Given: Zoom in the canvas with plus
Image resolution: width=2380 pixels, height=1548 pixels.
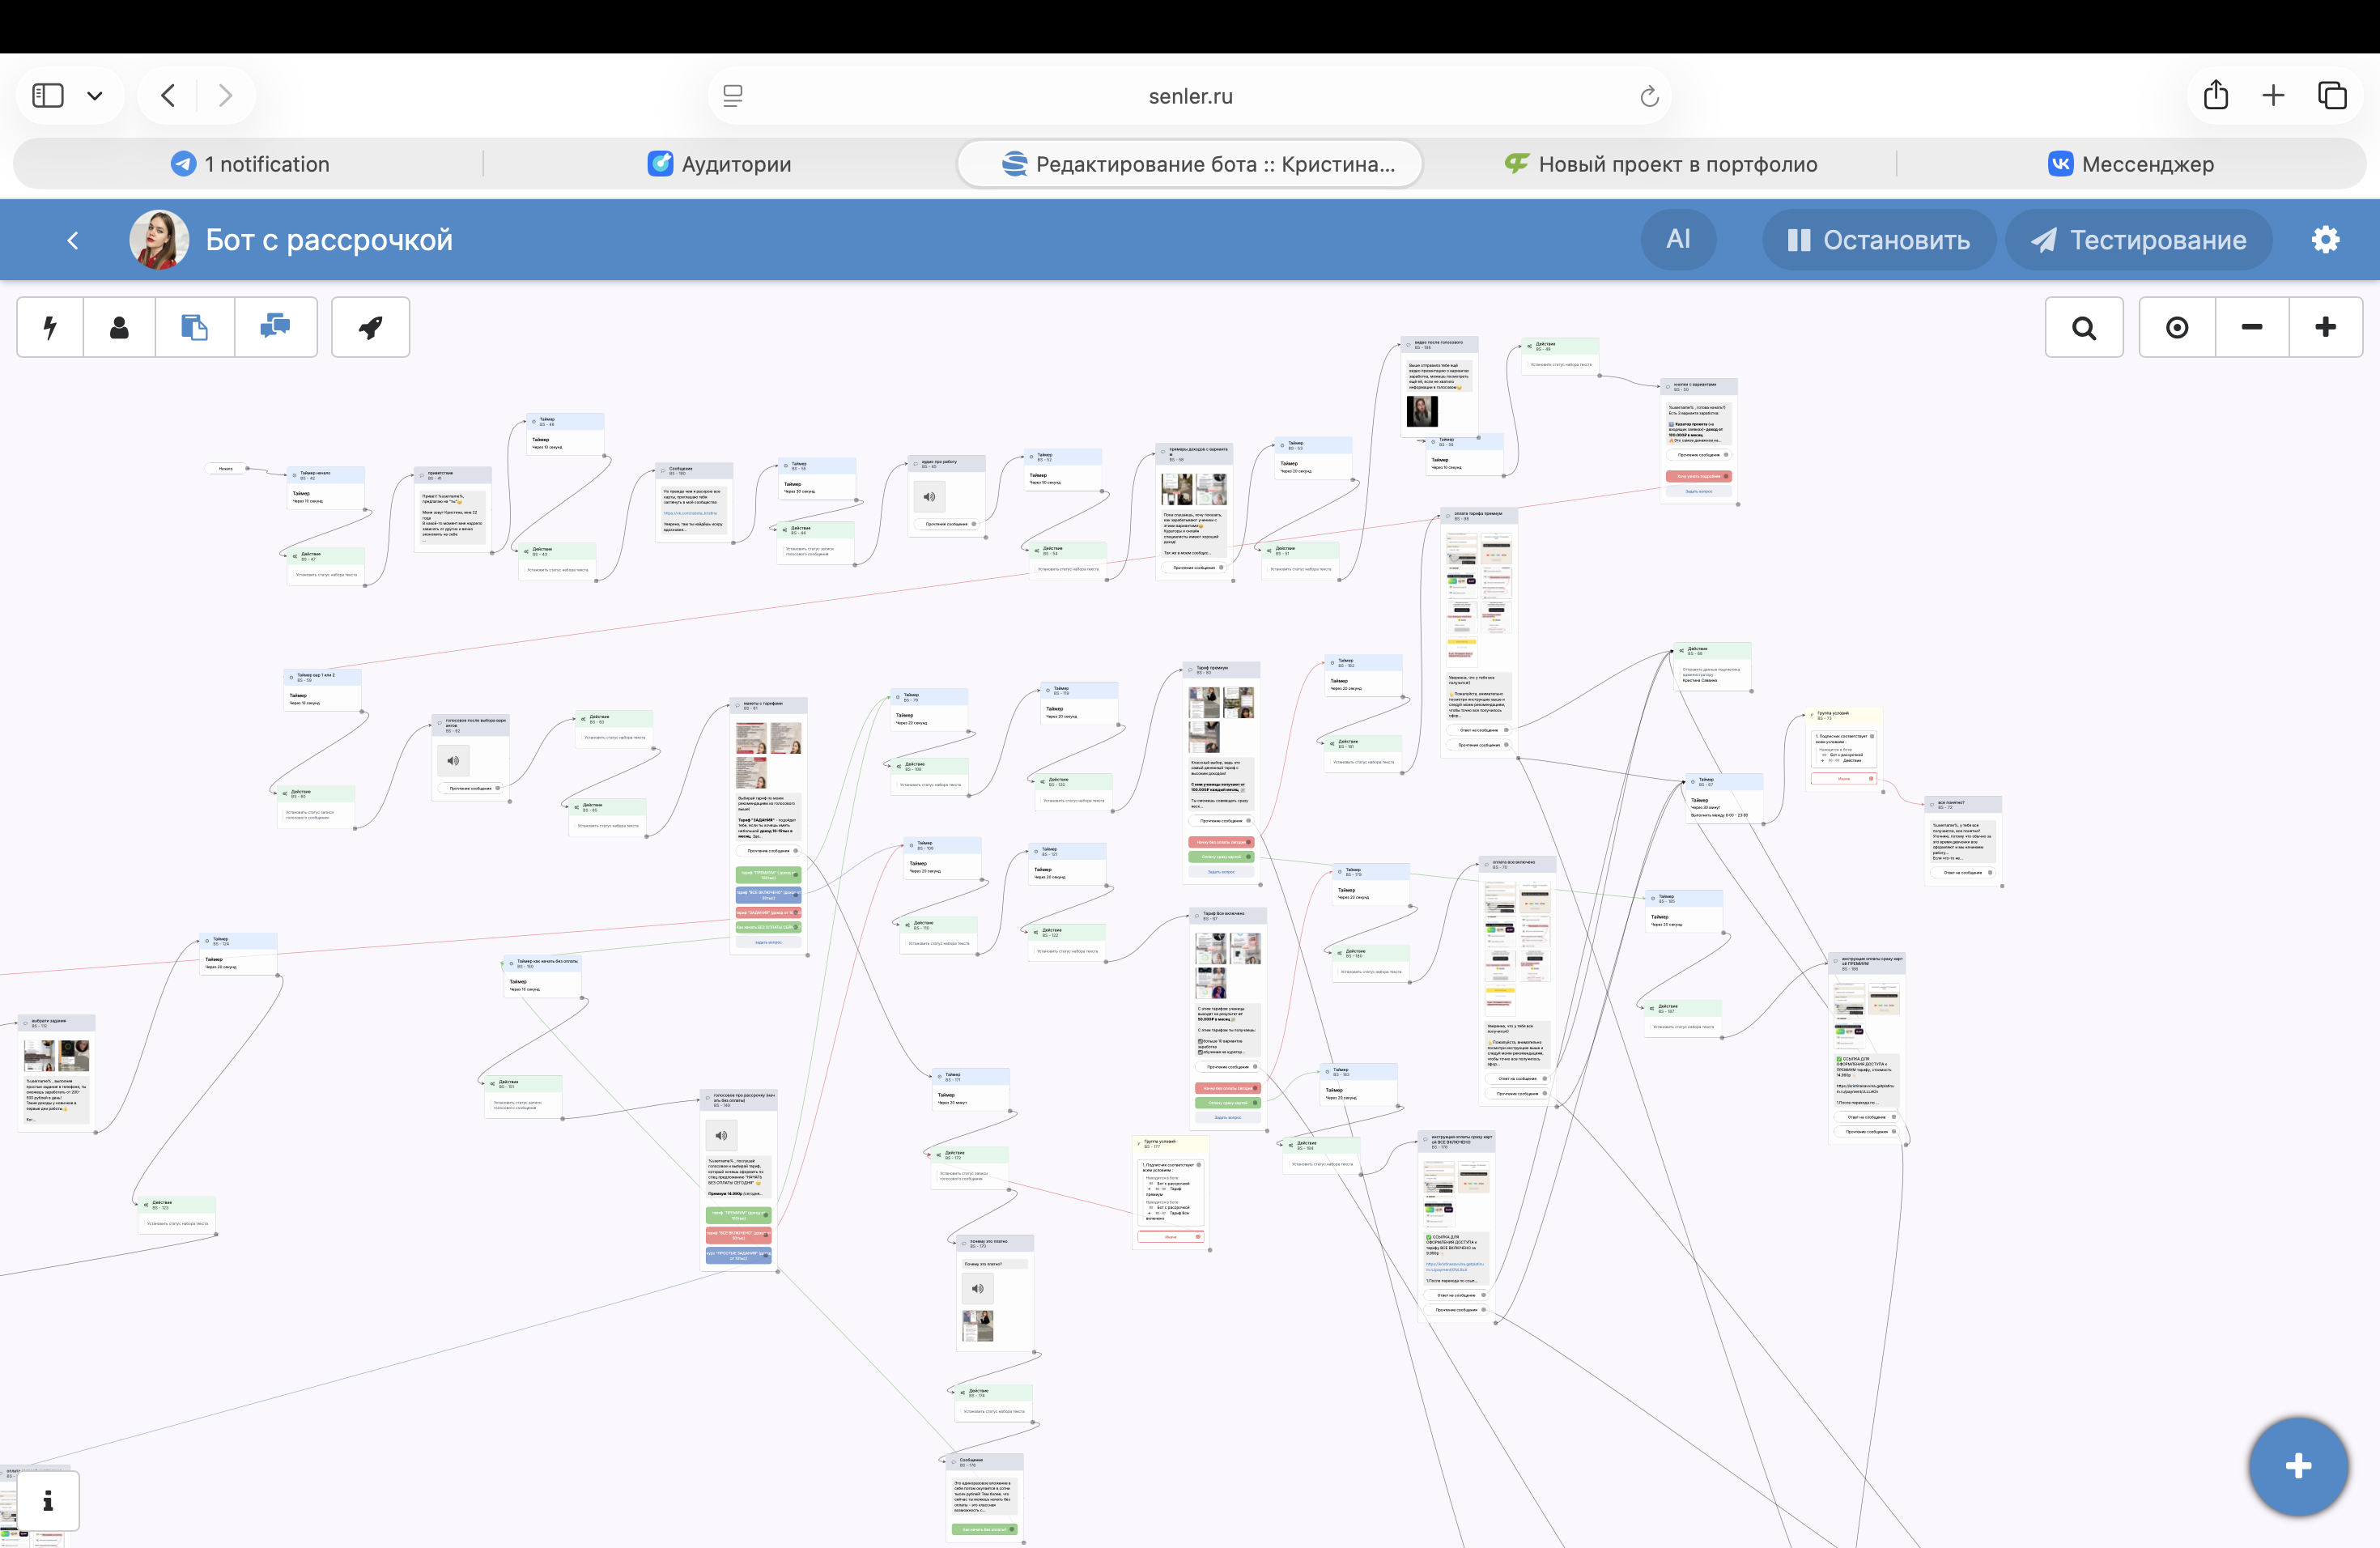Looking at the screenshot, I should pos(2326,327).
